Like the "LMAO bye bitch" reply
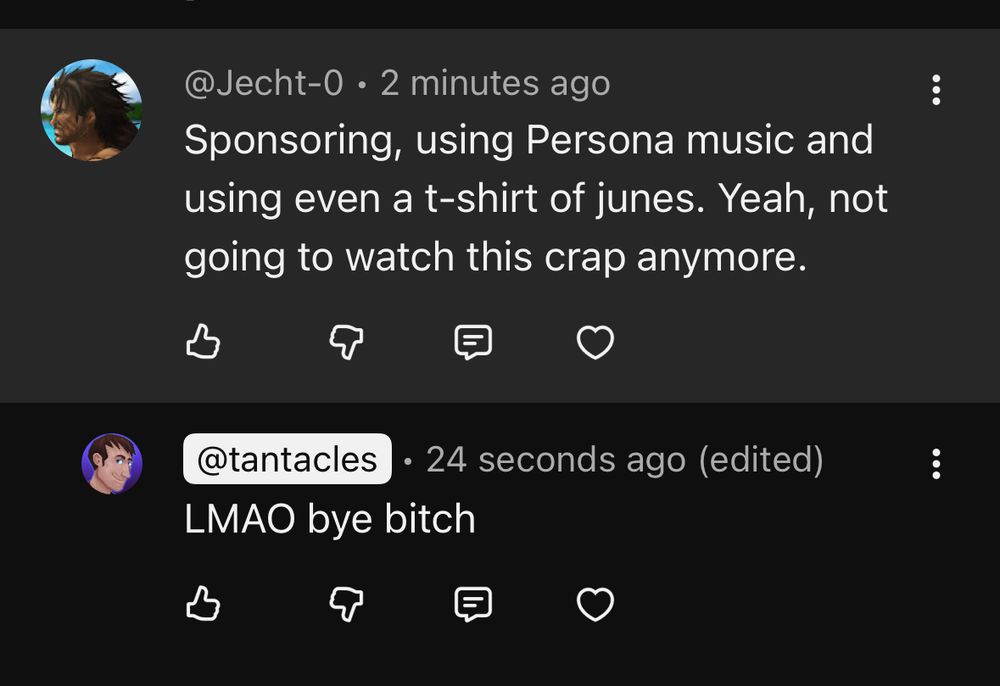The width and height of the screenshot is (1000, 686). click(203, 604)
